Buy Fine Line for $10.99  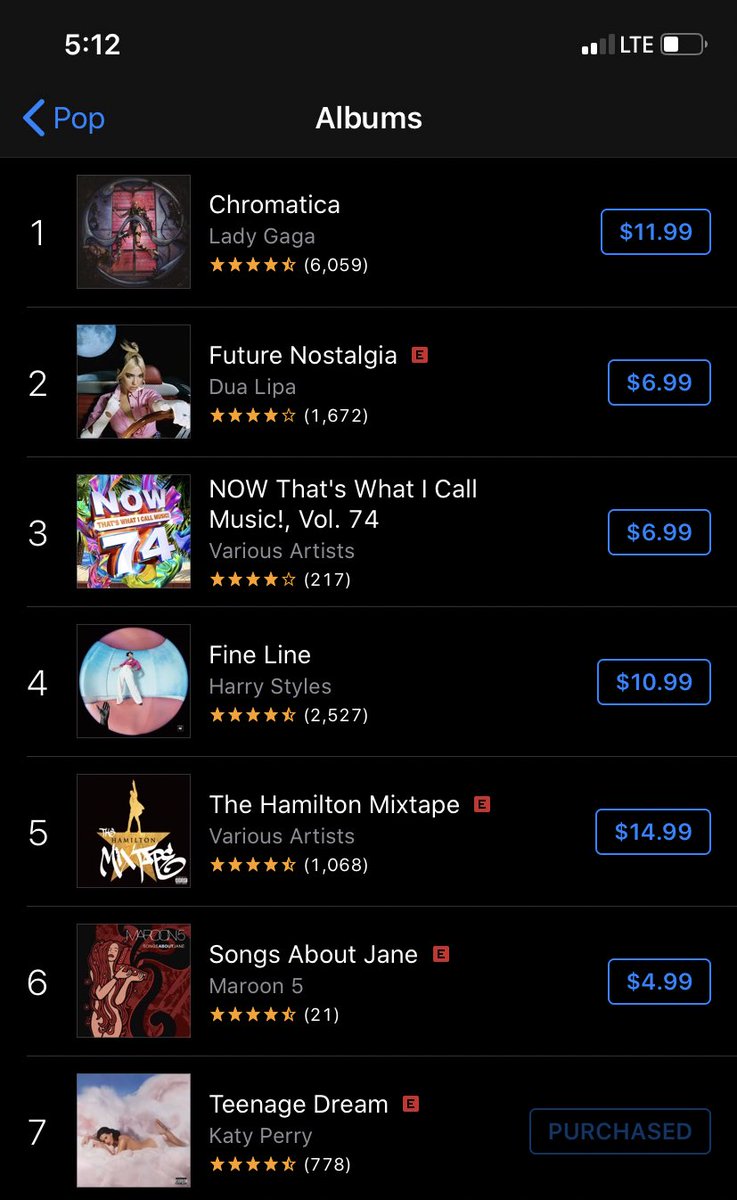[654, 682]
